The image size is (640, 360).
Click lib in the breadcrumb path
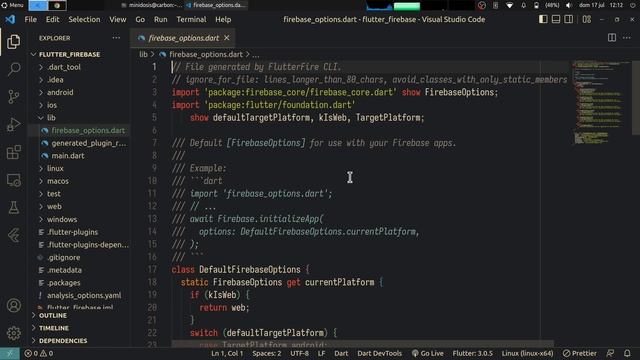[143, 54]
